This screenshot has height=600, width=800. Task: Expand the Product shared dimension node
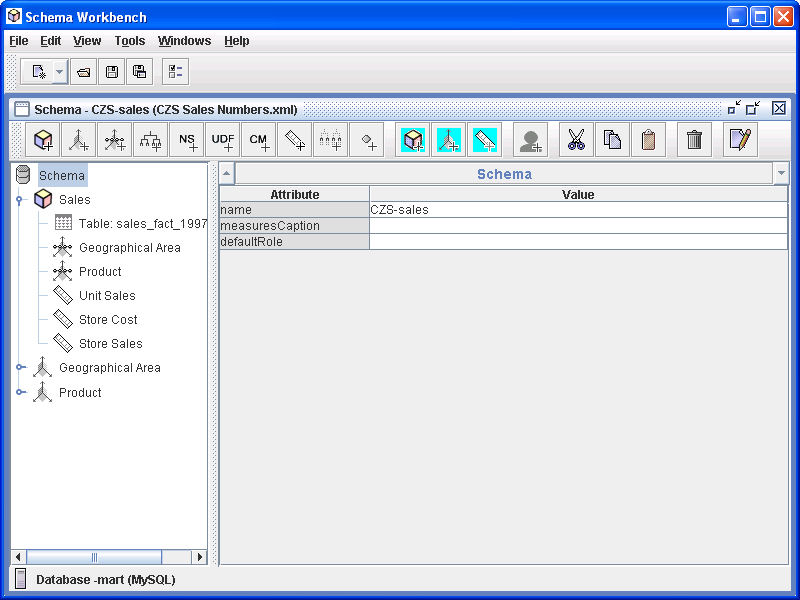[20, 392]
